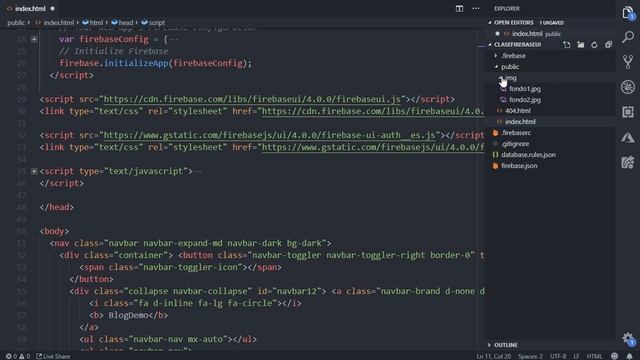Viewport: 640px width, 360px height.
Task: Click the New File icon in explorer
Action: coord(567,44)
